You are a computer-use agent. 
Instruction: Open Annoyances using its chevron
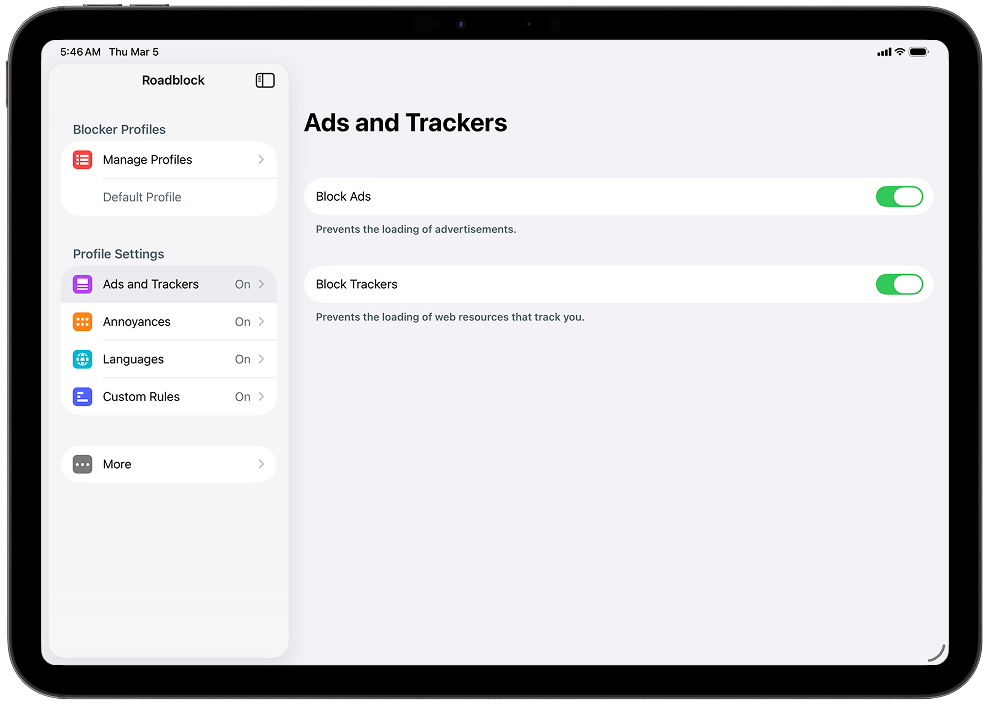point(261,321)
